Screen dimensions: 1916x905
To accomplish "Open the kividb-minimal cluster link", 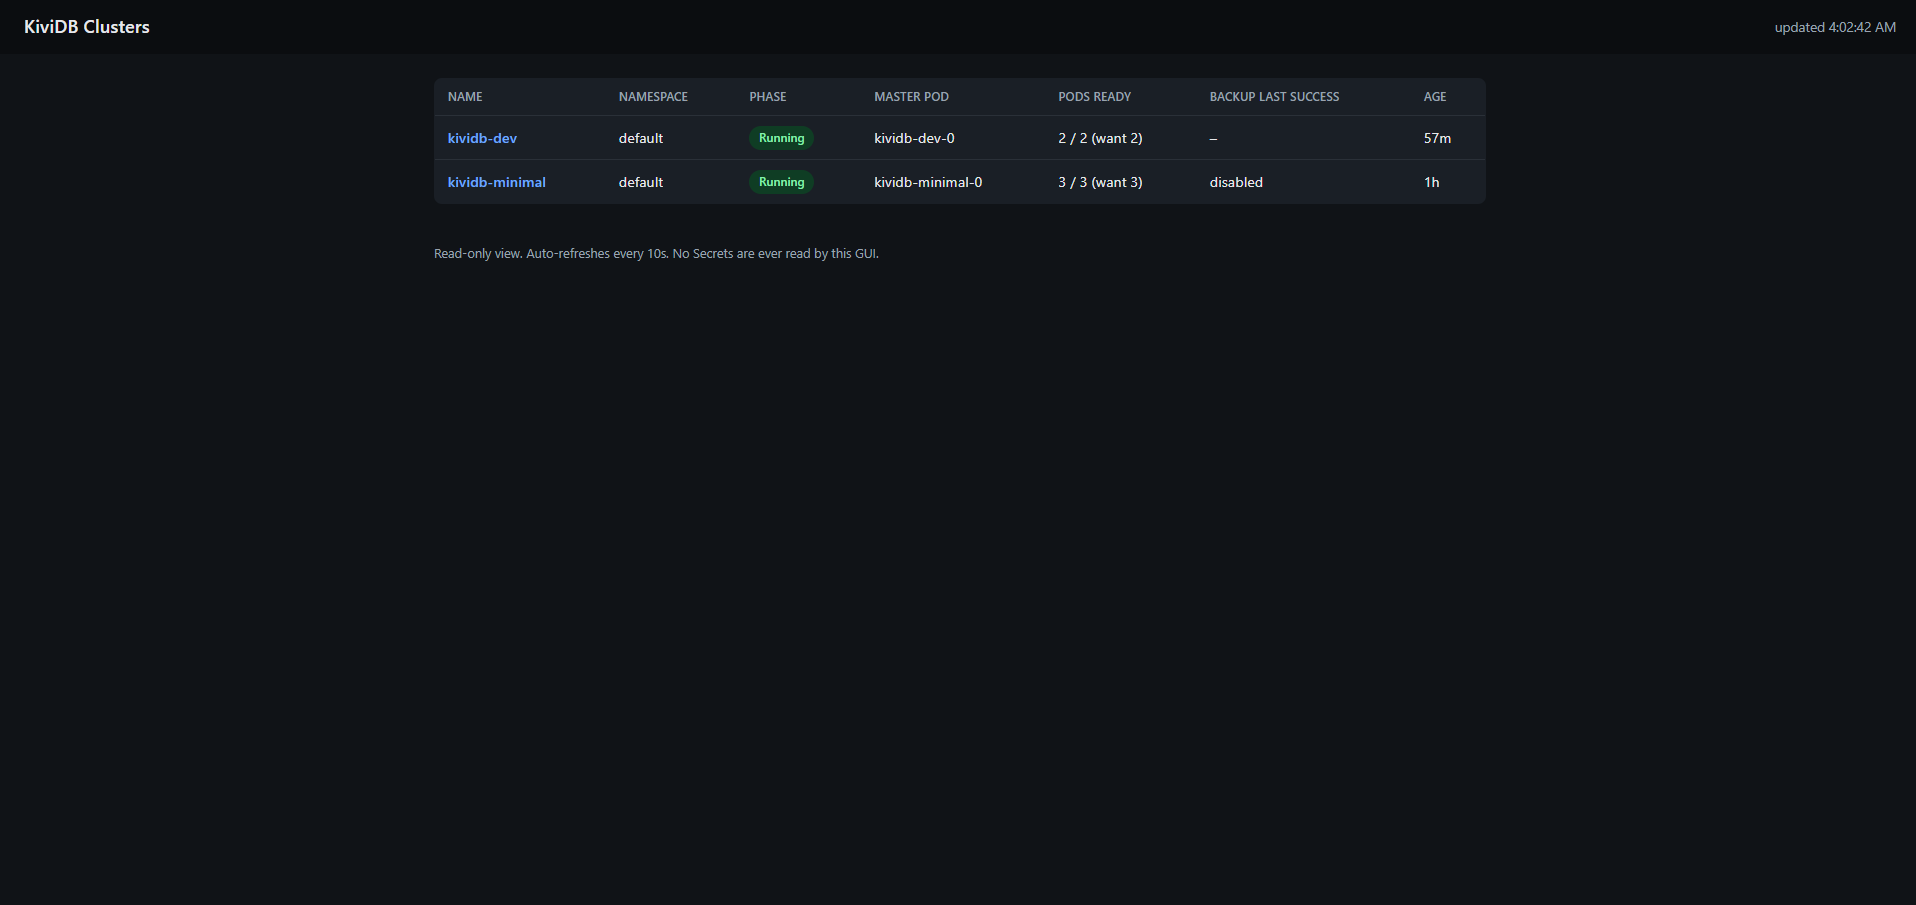I will tap(496, 182).
